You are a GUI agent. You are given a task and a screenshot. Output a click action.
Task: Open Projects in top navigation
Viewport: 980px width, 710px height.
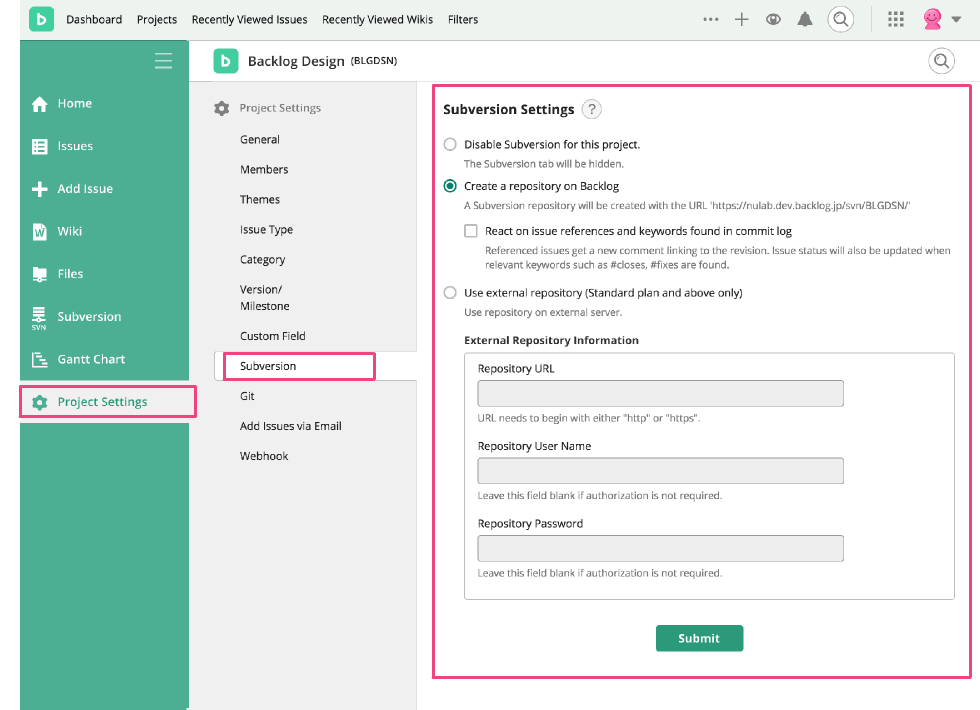(157, 19)
